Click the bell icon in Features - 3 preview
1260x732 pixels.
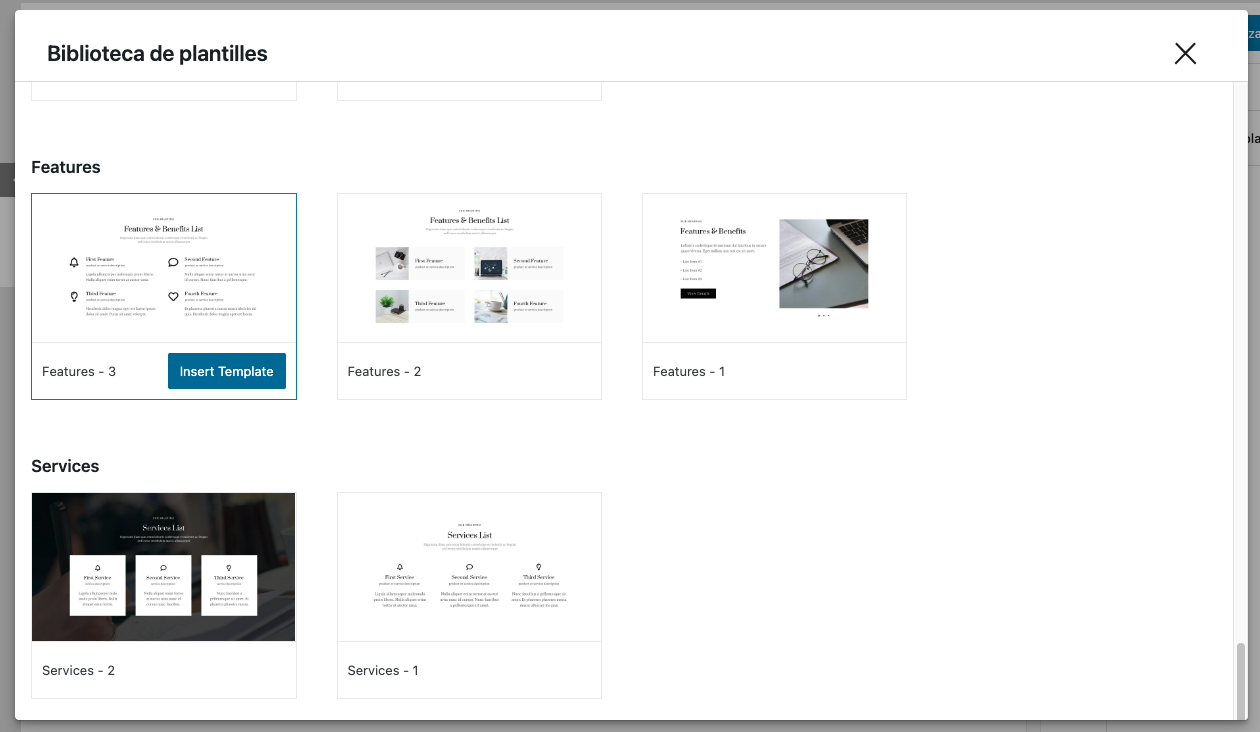74,263
